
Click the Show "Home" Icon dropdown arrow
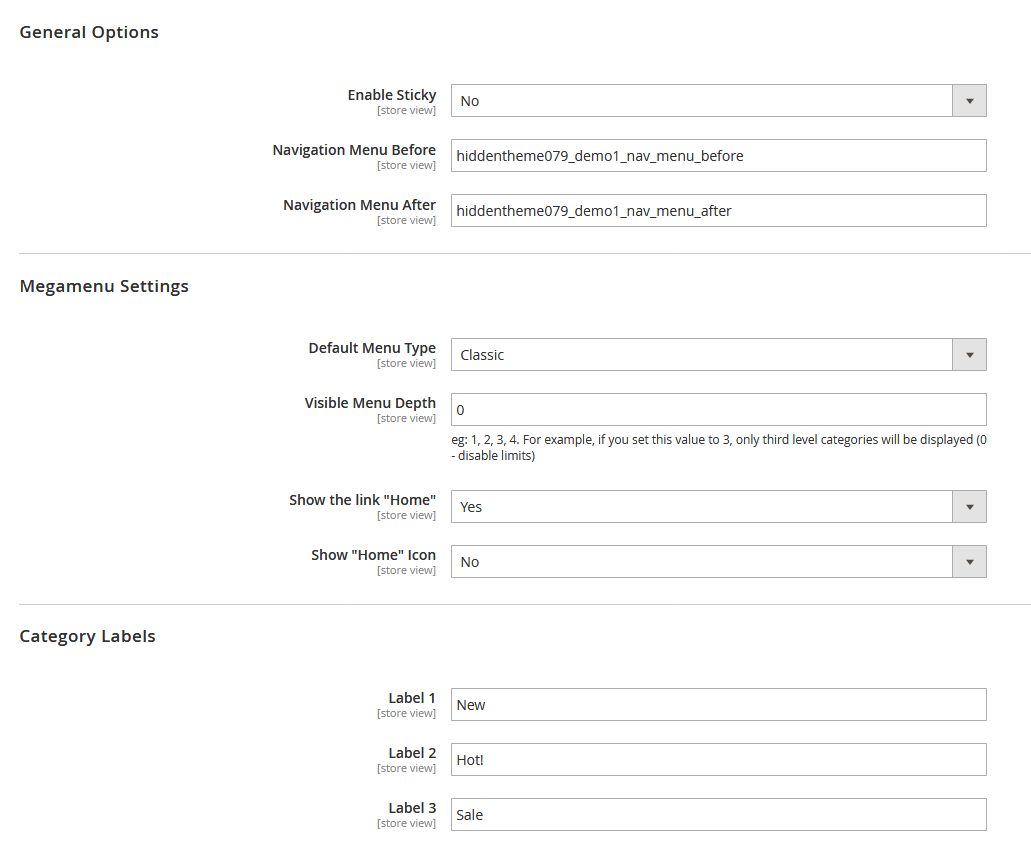coord(968,561)
